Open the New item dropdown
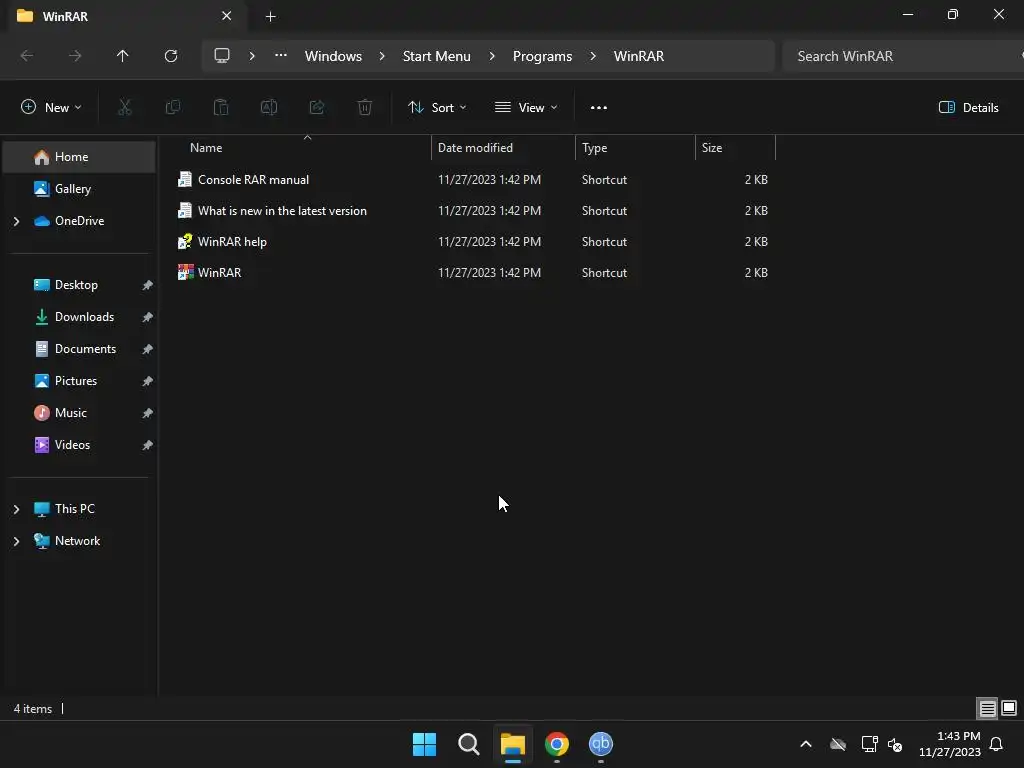The width and height of the screenshot is (1024, 768). [x=51, y=107]
